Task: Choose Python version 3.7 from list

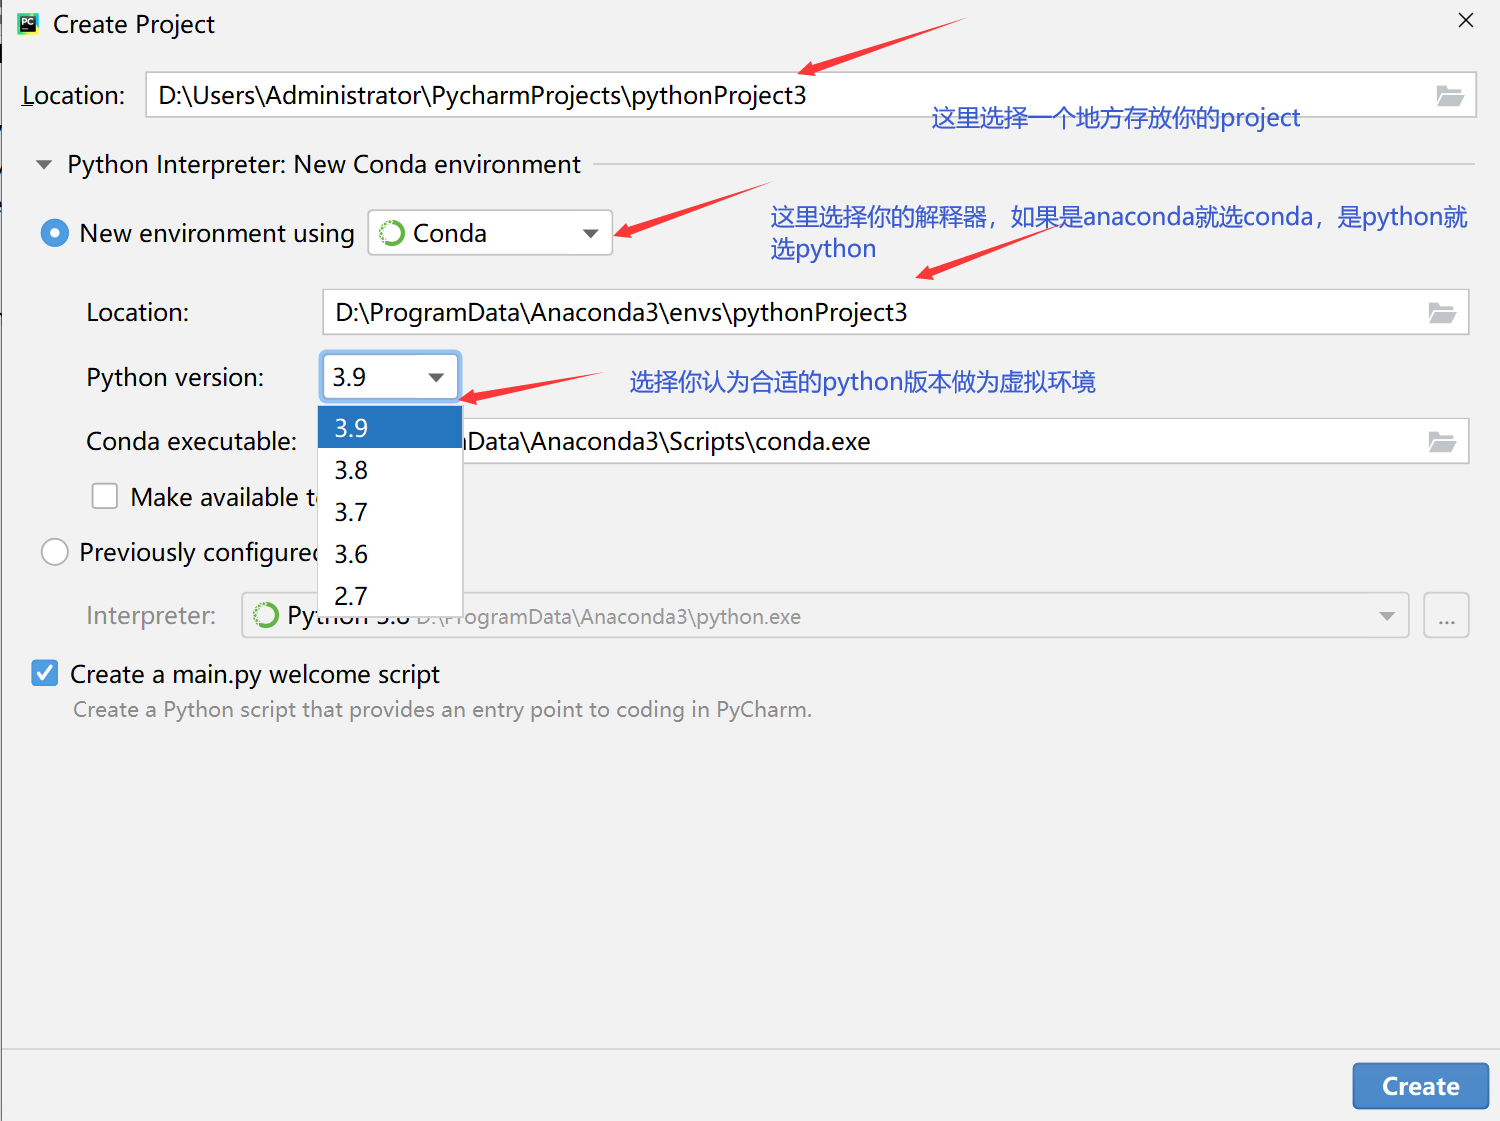Action: click(x=390, y=512)
